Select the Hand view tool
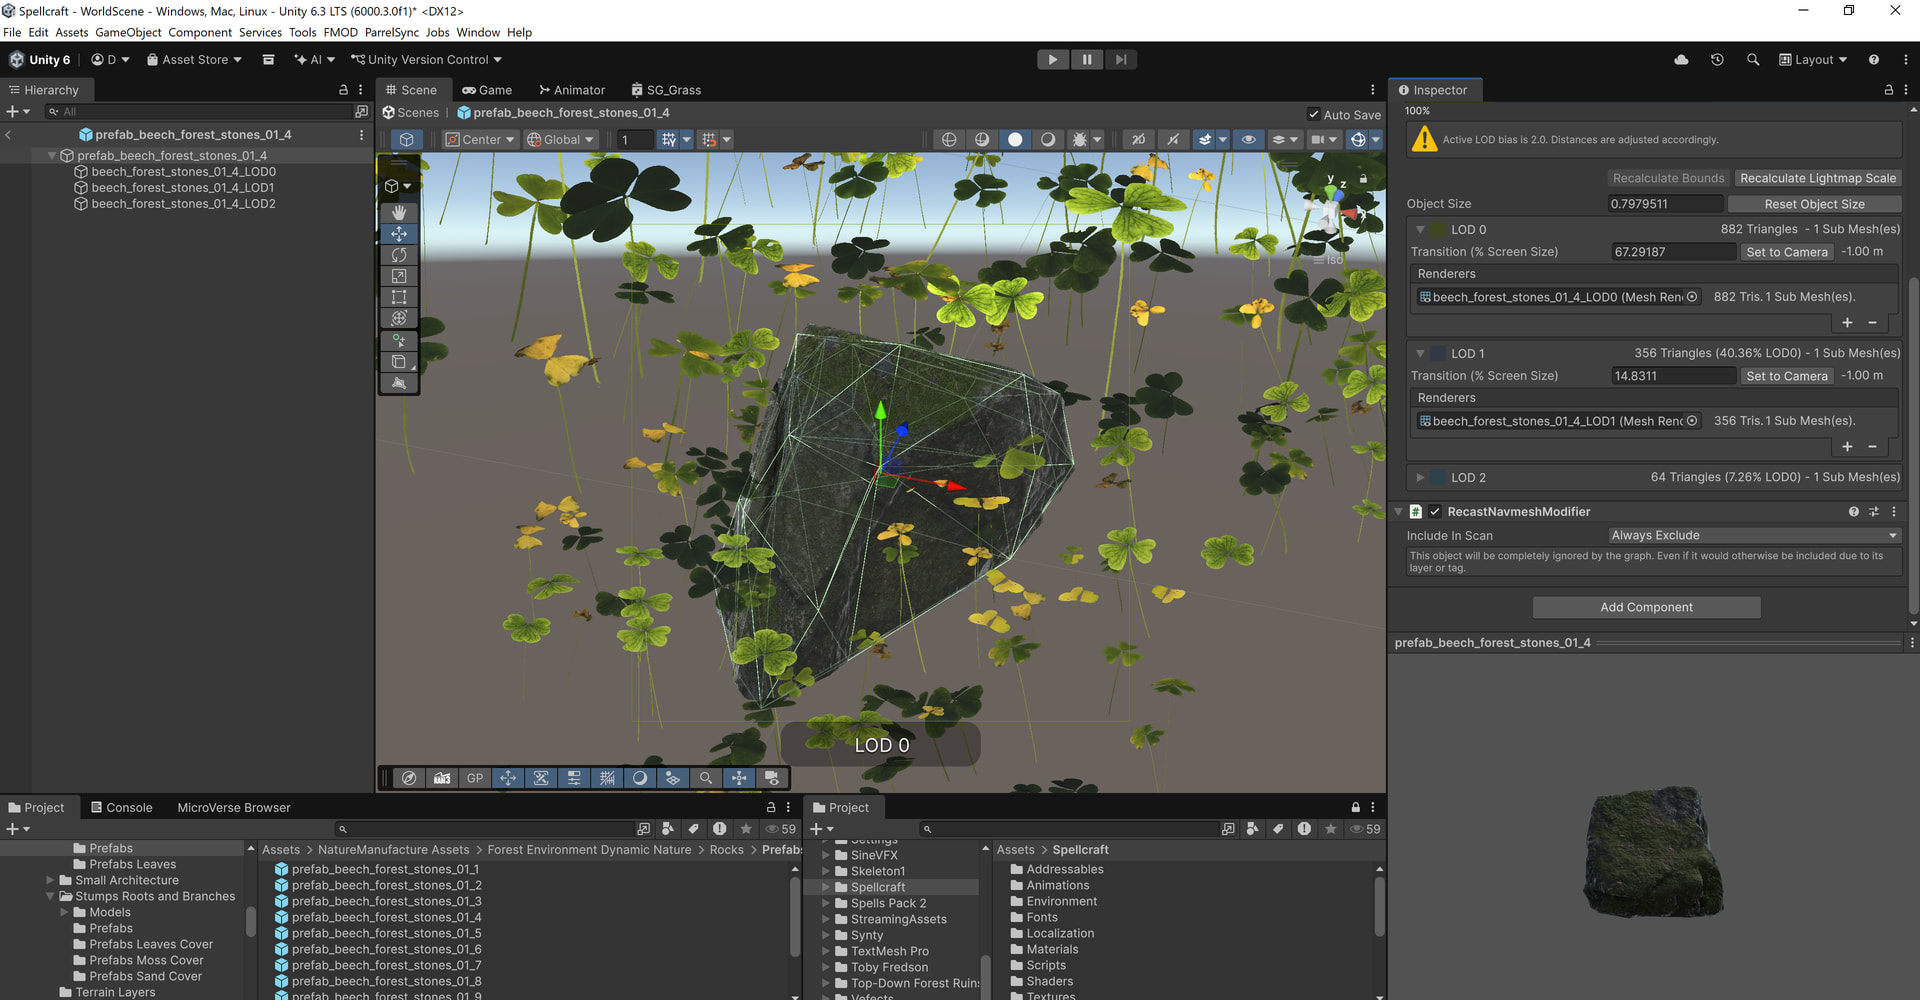Viewport: 1920px width, 1000px height. [399, 212]
